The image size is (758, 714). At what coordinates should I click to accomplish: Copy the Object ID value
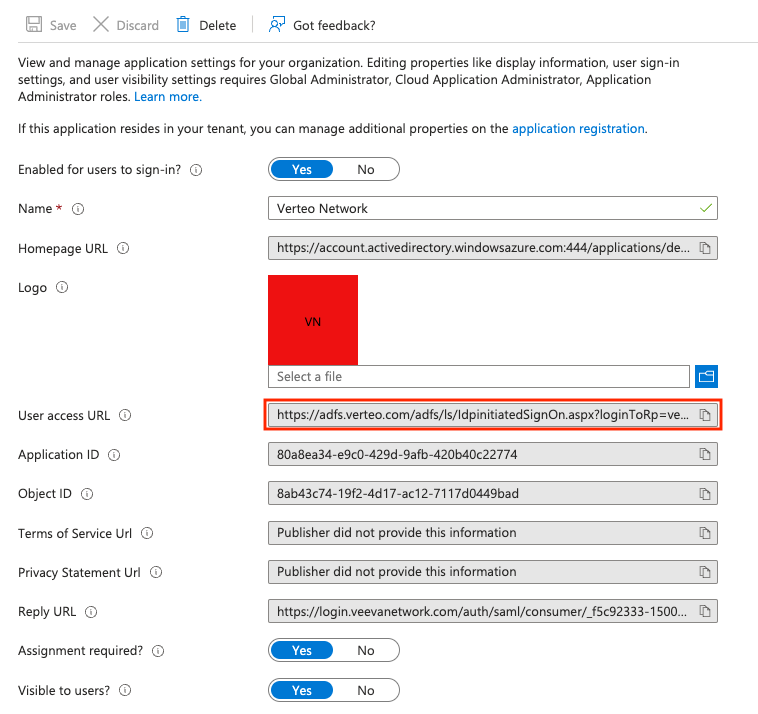(x=705, y=494)
